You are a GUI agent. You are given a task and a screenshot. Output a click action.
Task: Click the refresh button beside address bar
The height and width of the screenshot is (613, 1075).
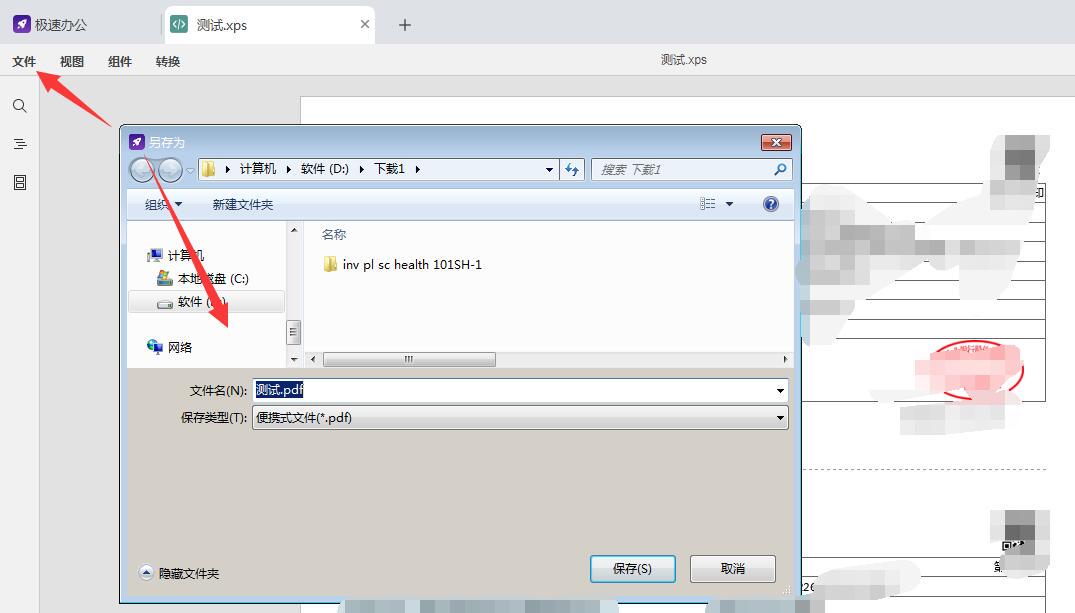572,169
